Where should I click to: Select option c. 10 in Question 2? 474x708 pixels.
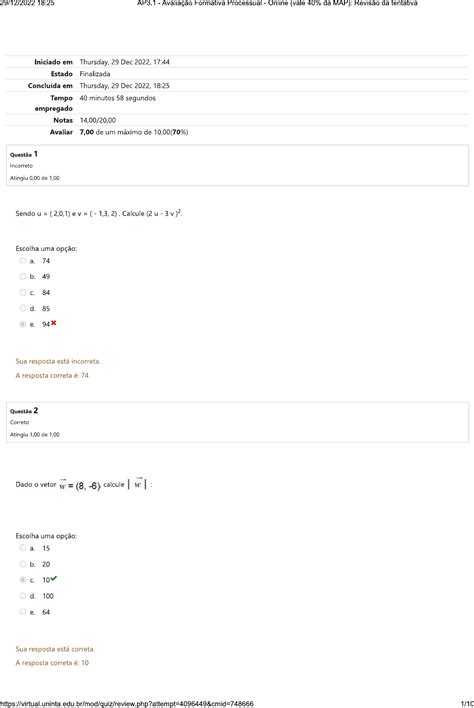point(23,580)
